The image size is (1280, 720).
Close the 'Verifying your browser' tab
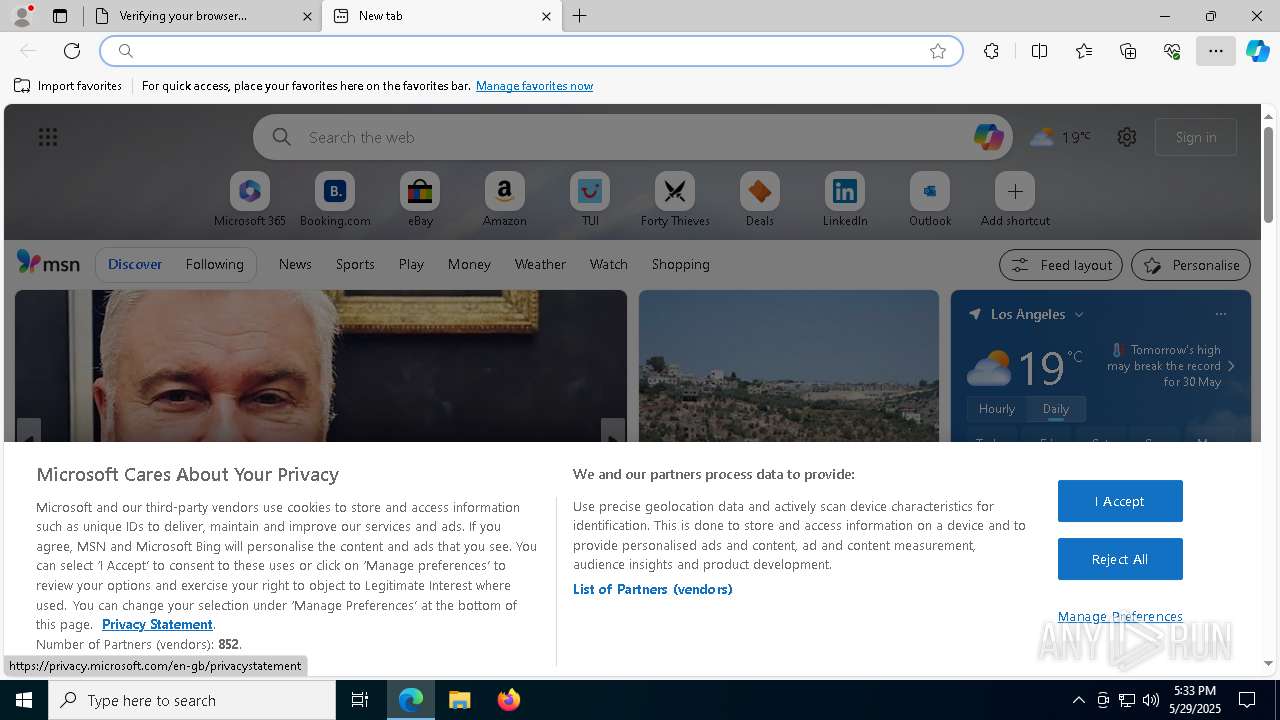pyautogui.click(x=308, y=16)
